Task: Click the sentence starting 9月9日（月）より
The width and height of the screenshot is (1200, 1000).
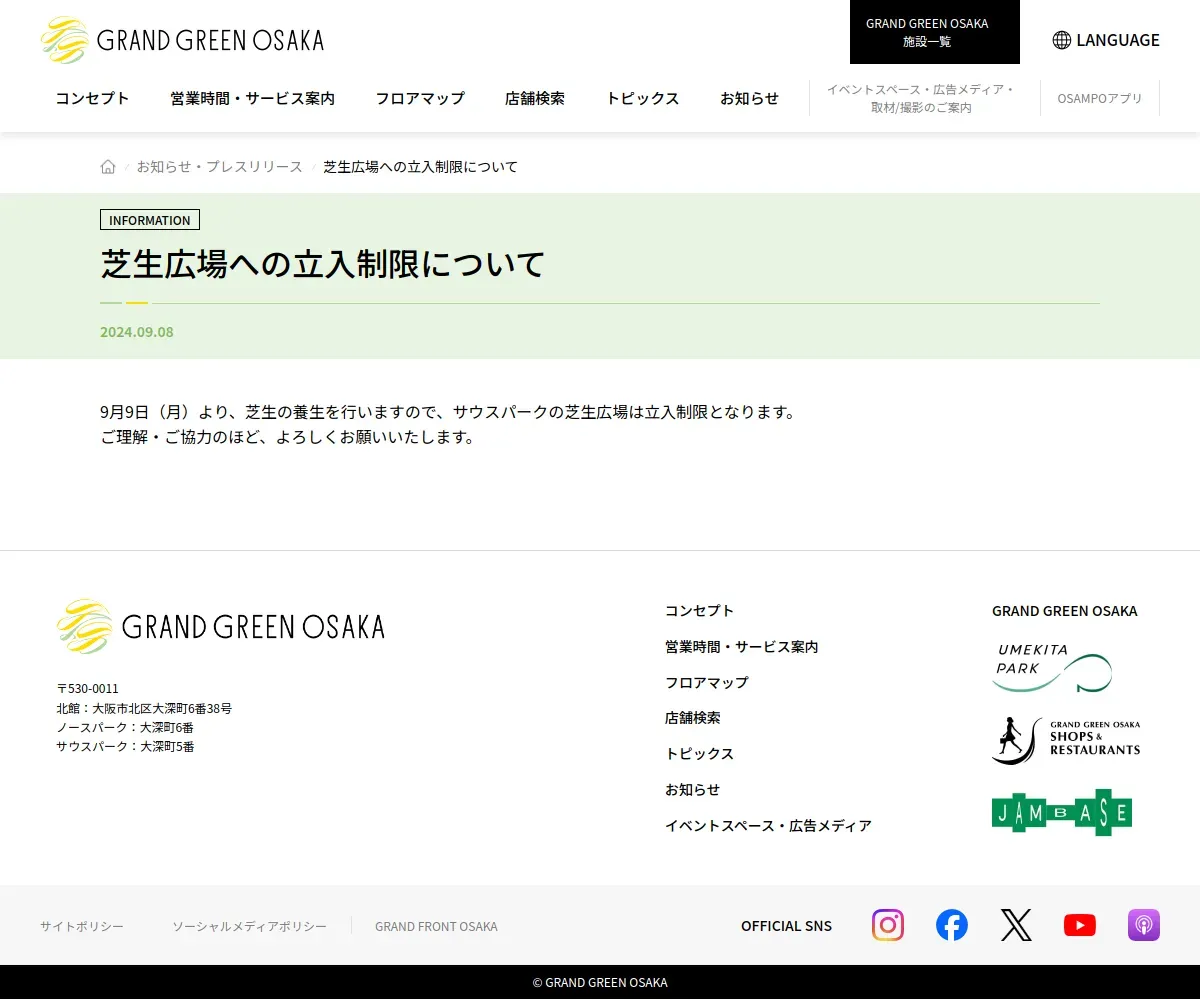Action: coord(449,412)
